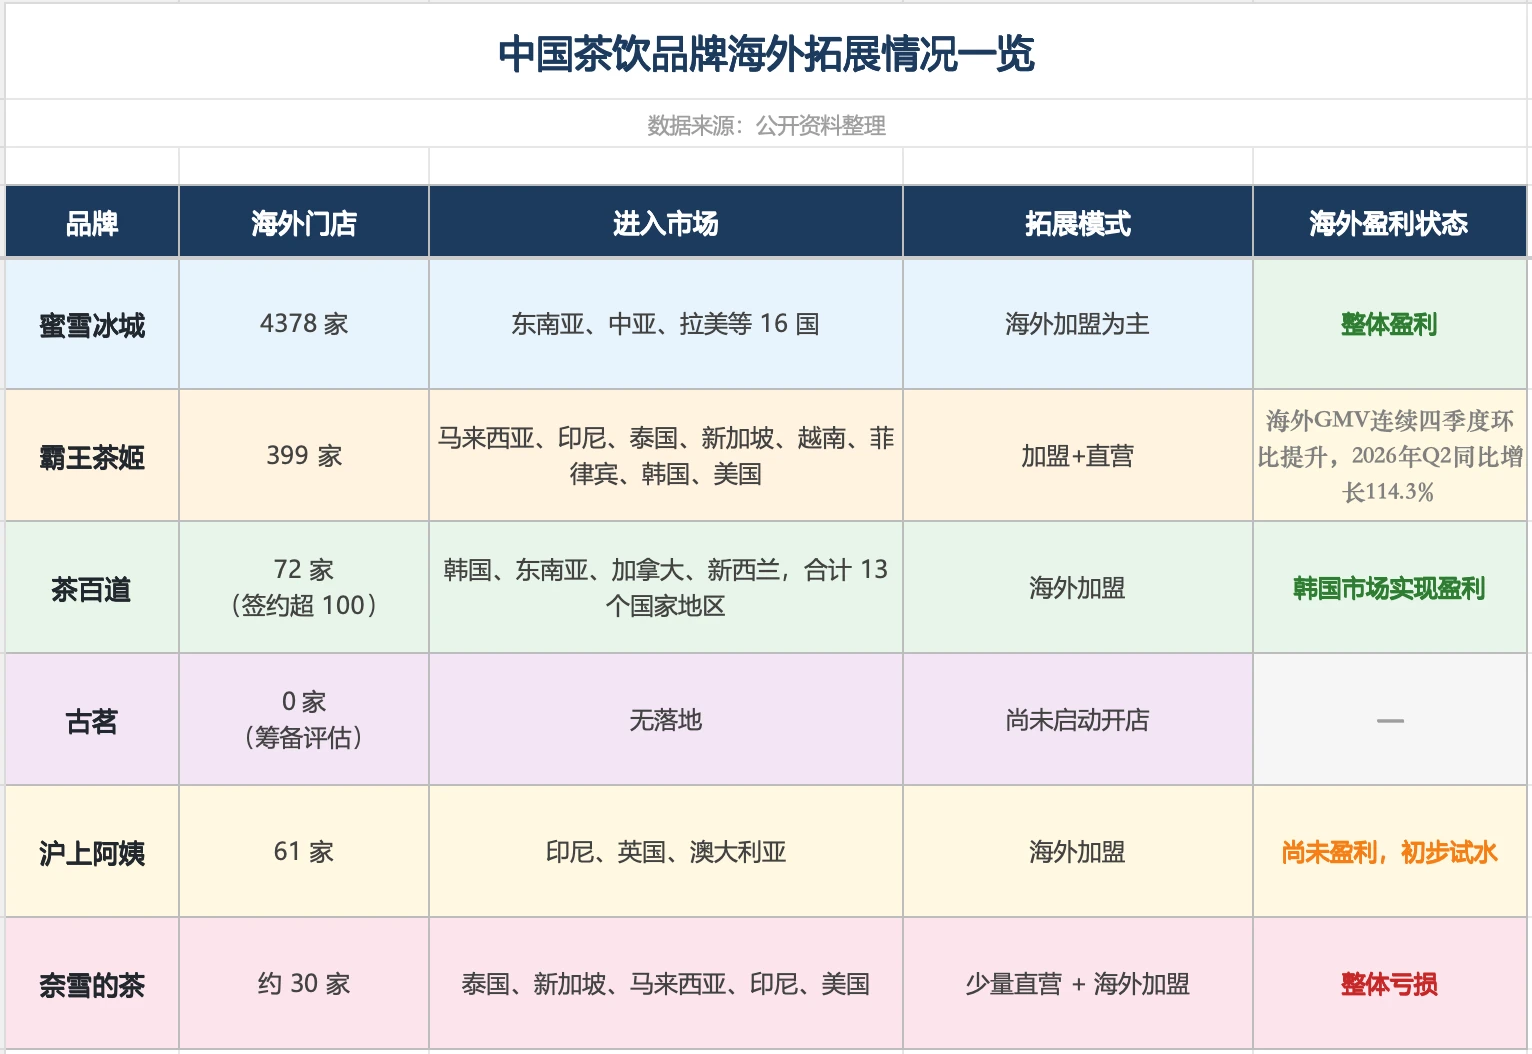Select the 无落地 cell
Image resolution: width=1532 pixels, height=1054 pixels.
pyautogui.click(x=666, y=720)
